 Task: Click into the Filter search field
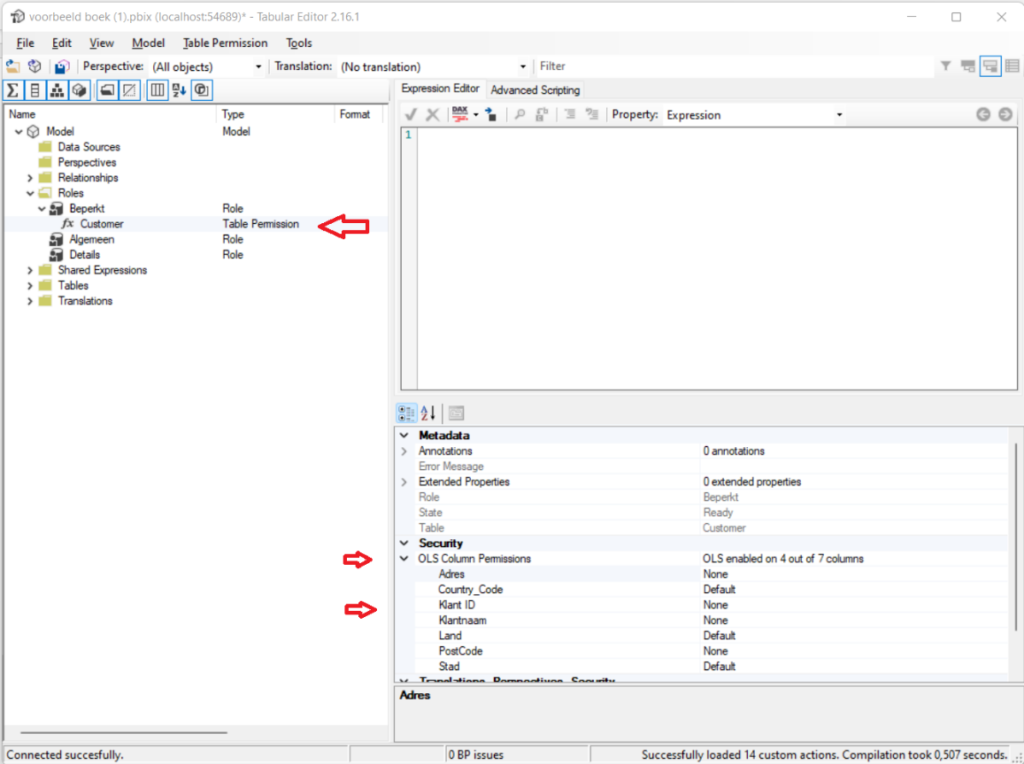coord(730,66)
